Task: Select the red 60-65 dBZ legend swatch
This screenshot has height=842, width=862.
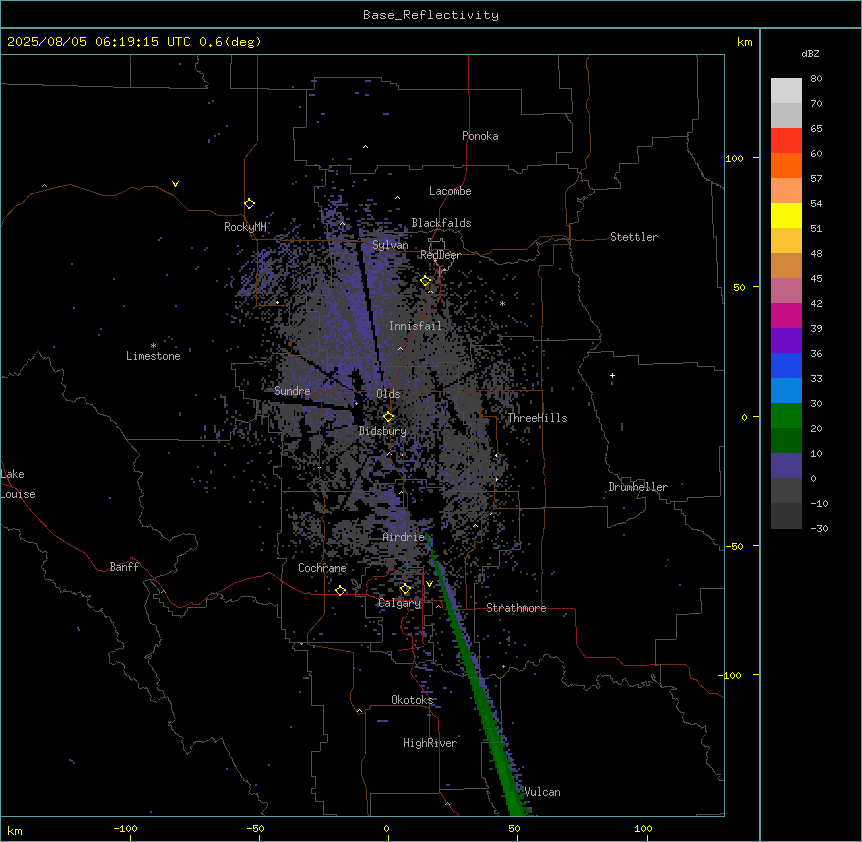Action: click(x=786, y=141)
